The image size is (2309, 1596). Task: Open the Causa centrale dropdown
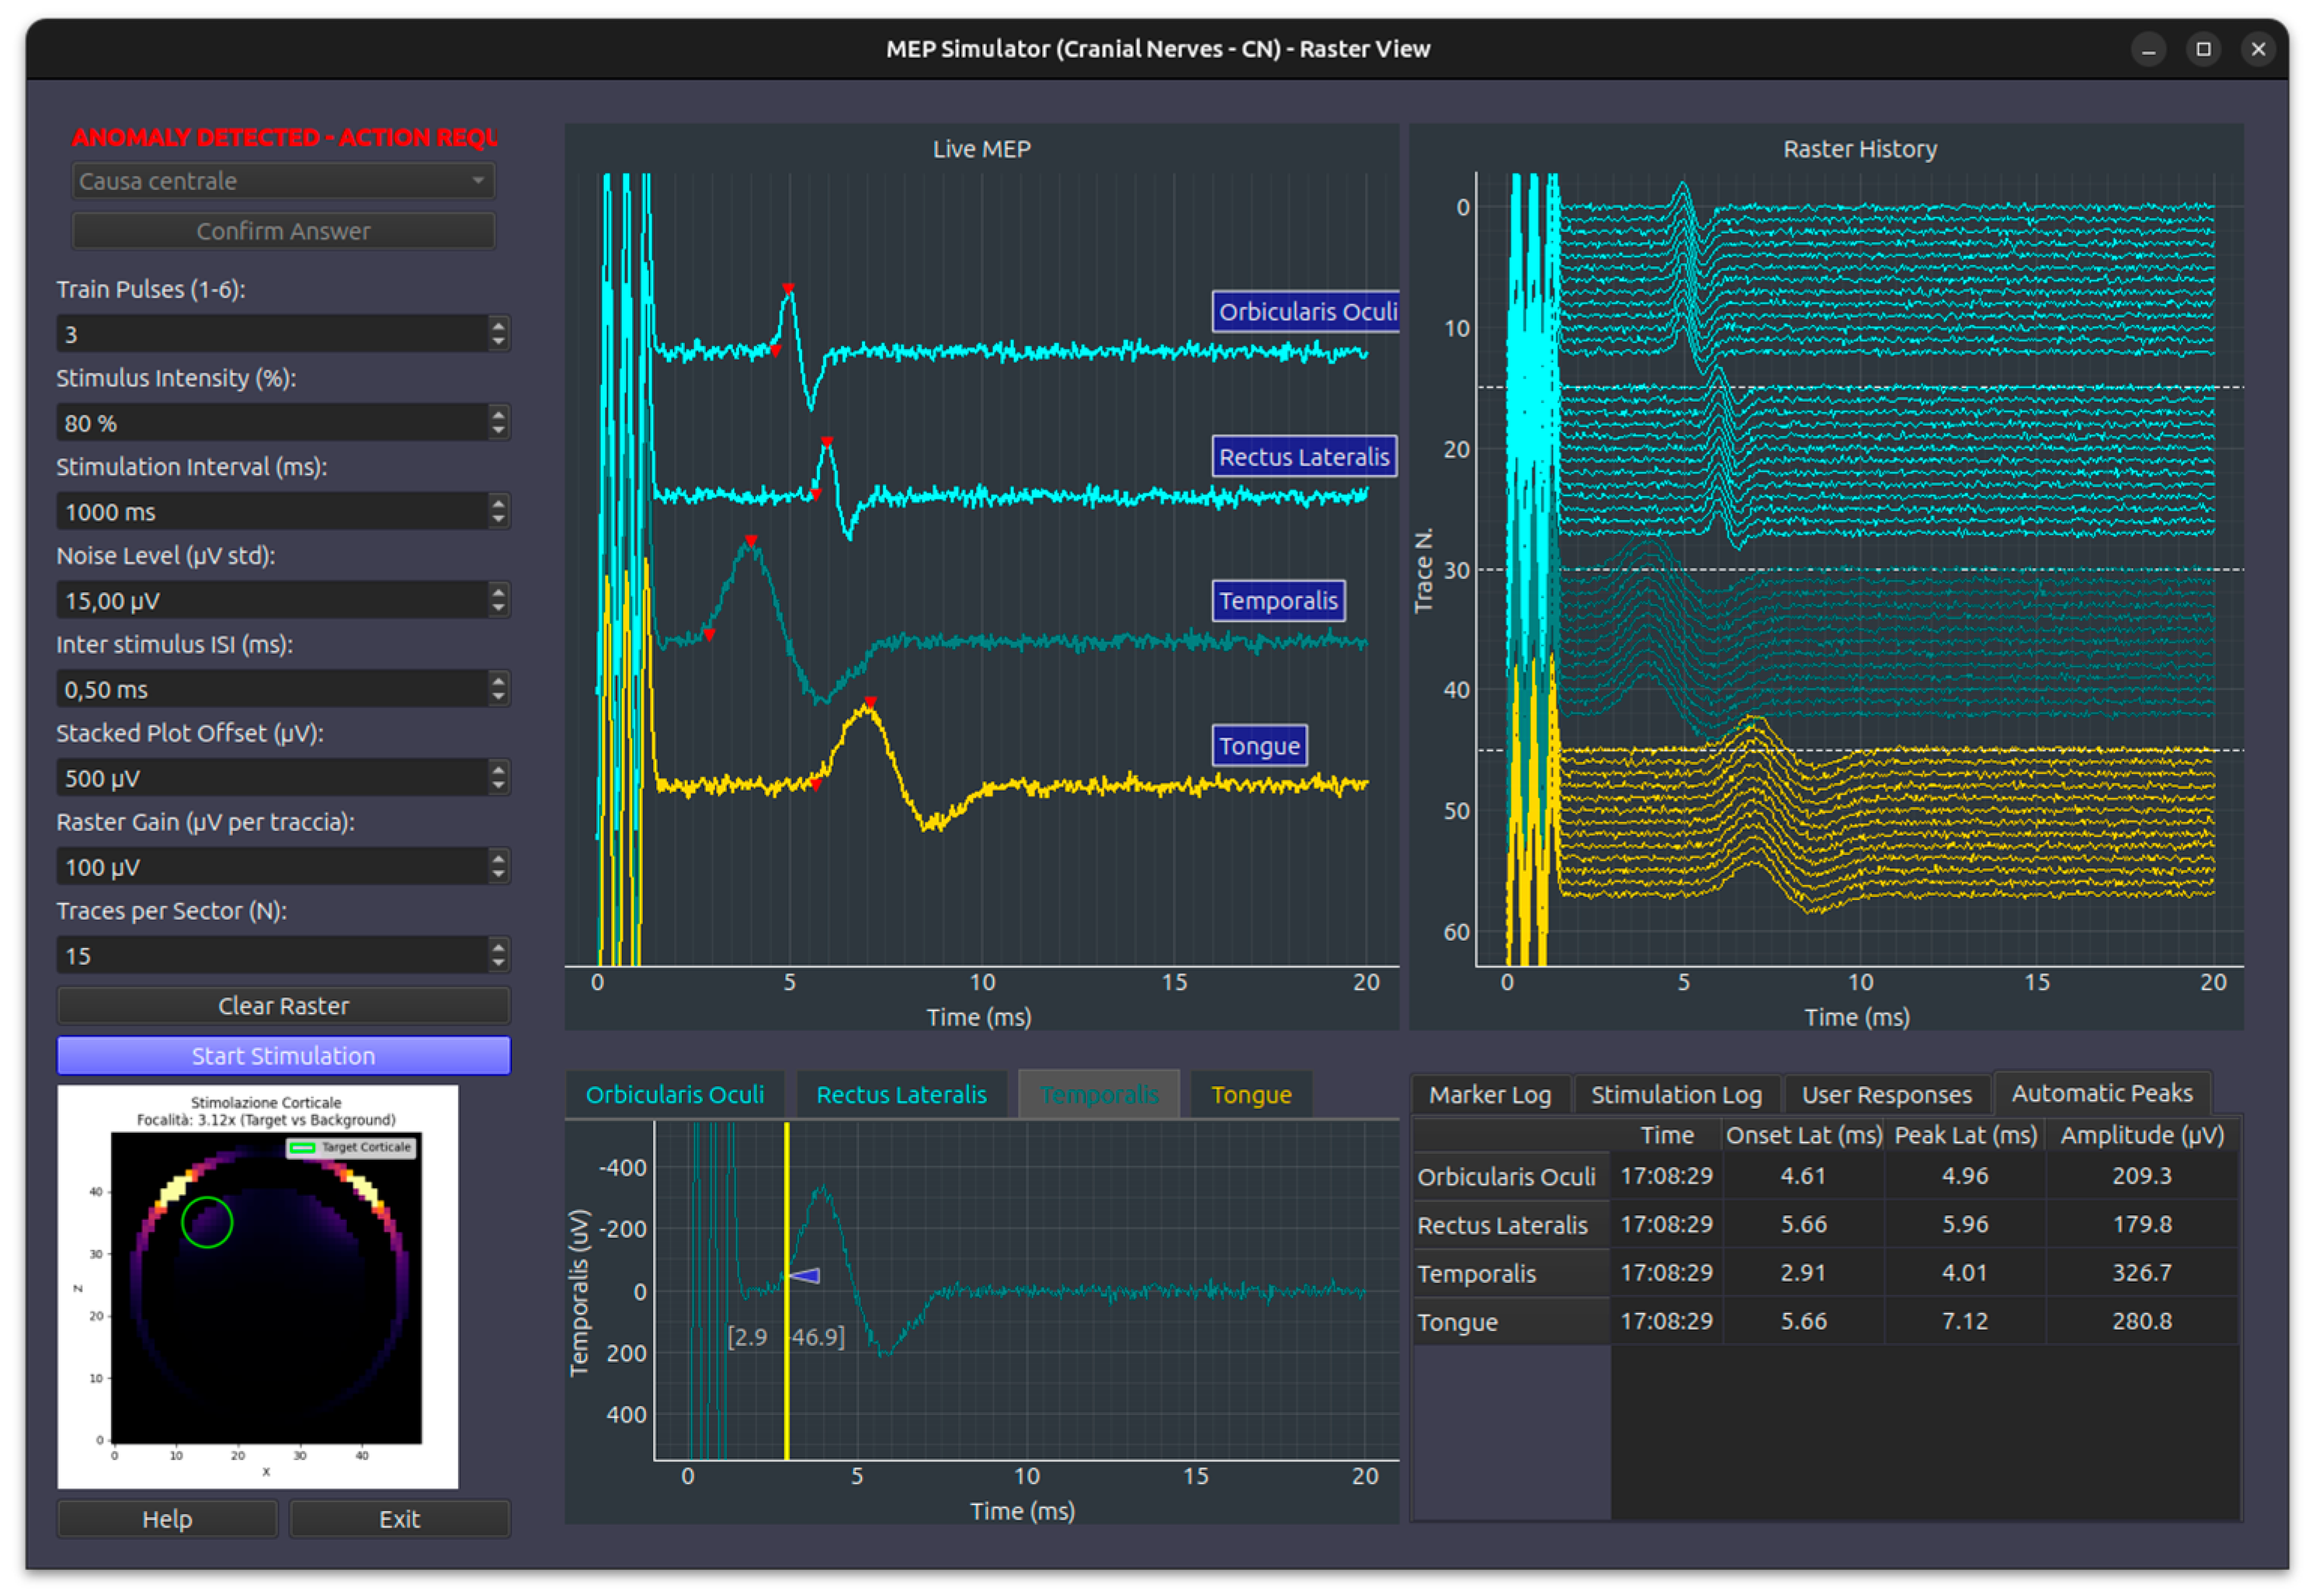283,181
